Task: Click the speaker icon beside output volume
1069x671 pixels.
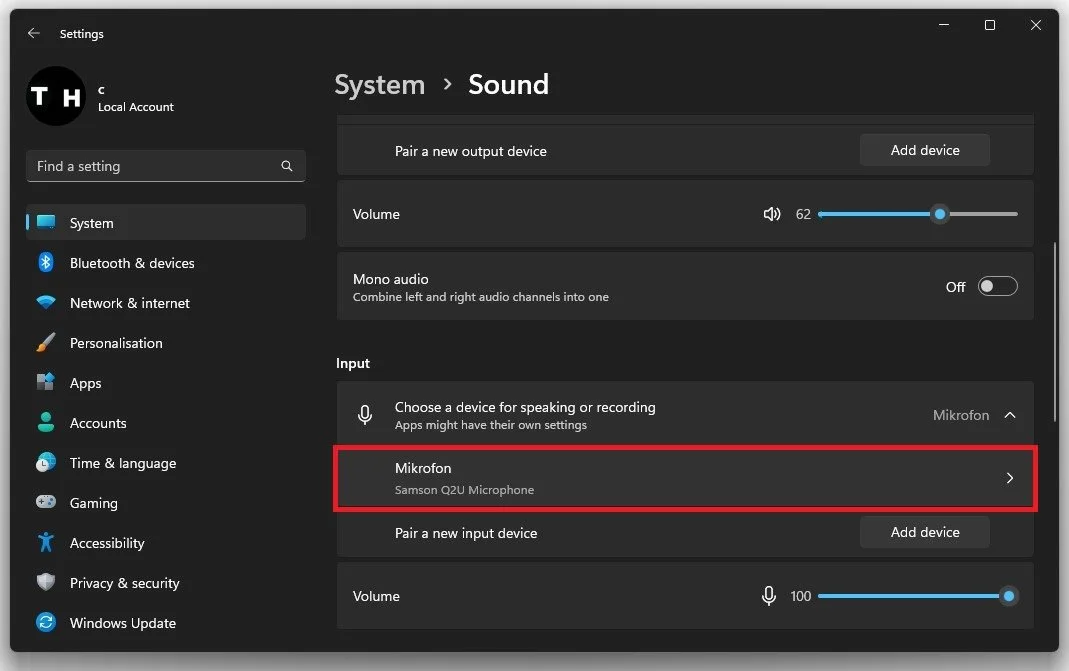Action: tap(772, 214)
